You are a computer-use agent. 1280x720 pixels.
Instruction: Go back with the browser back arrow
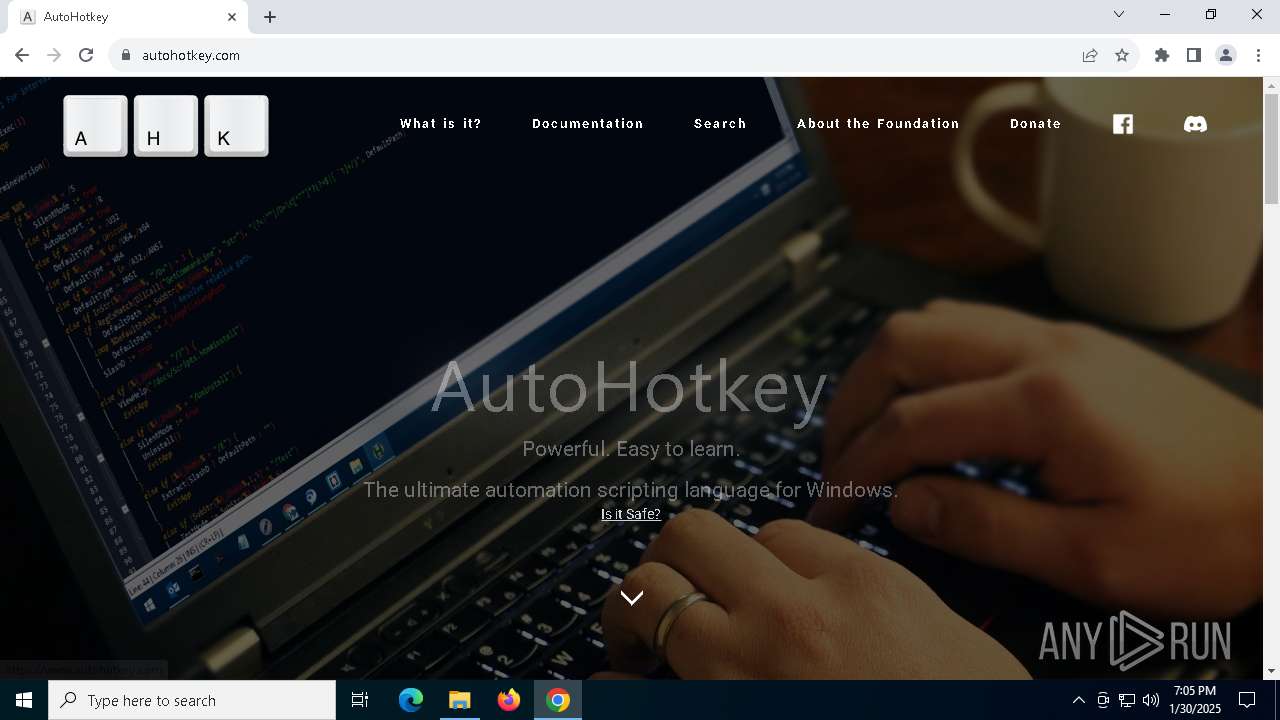point(22,55)
